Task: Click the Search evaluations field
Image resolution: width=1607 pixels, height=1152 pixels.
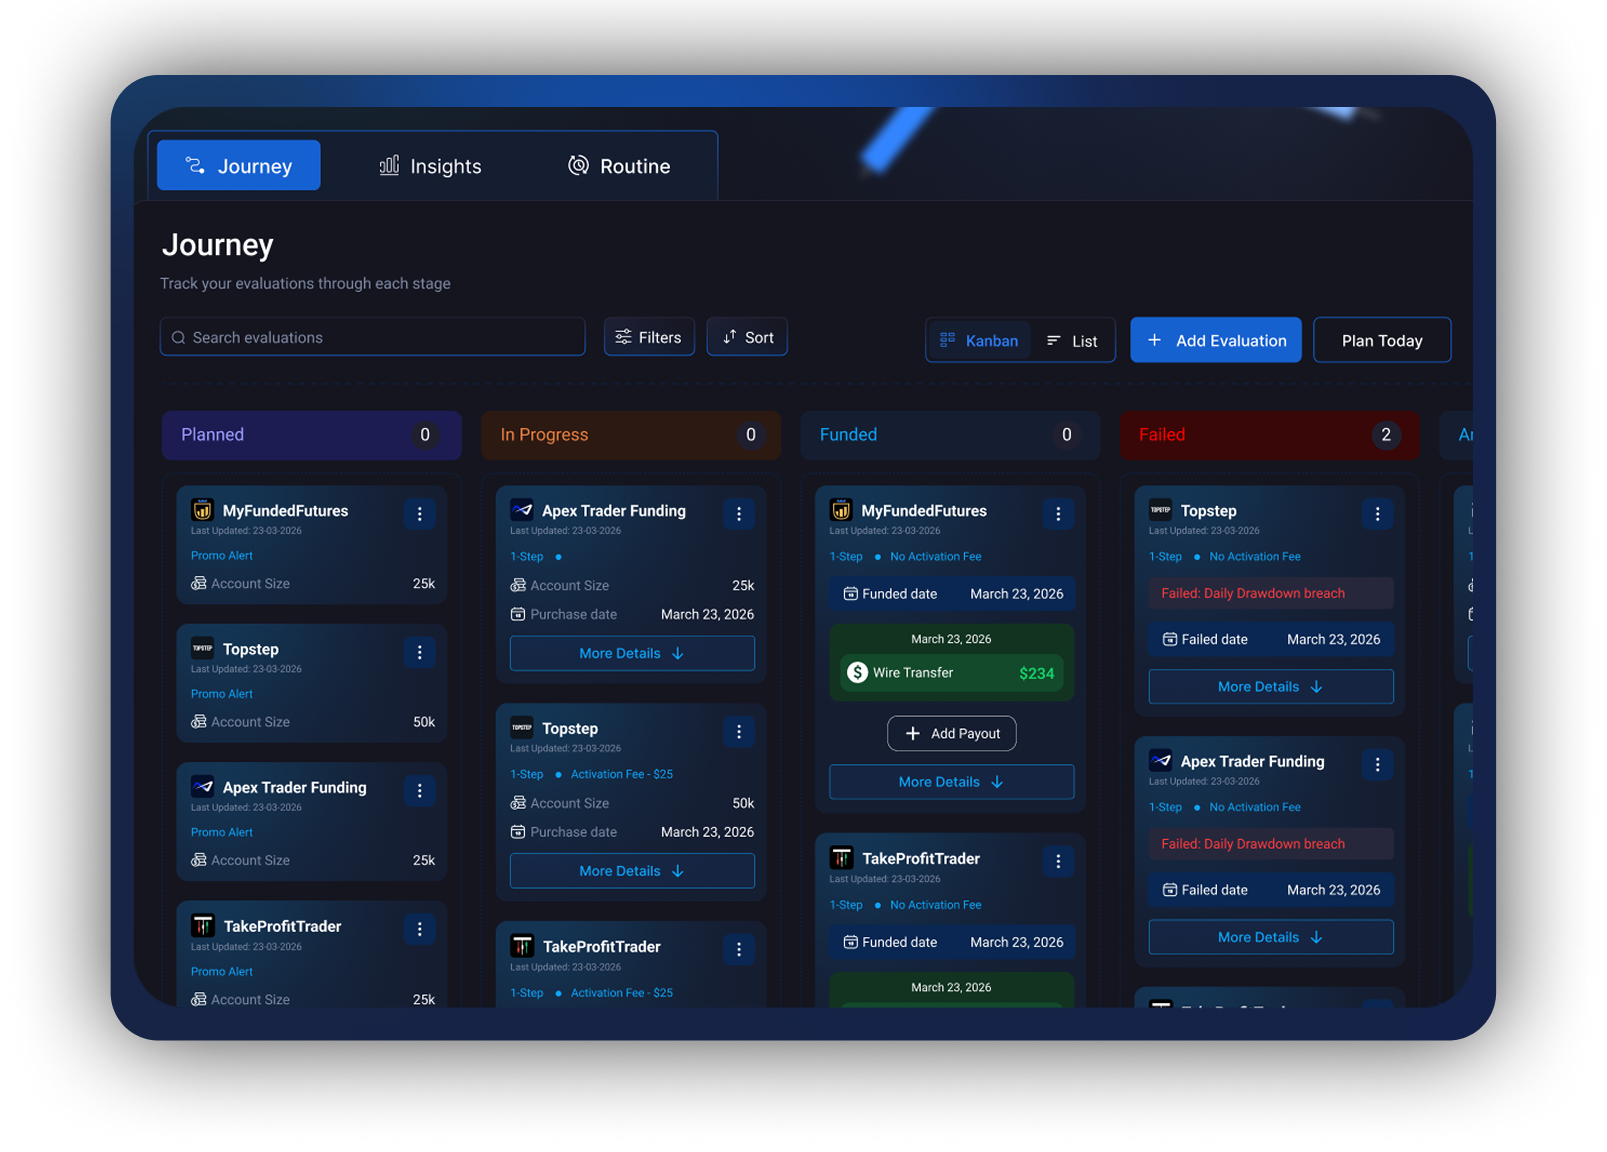Action: coord(372,337)
